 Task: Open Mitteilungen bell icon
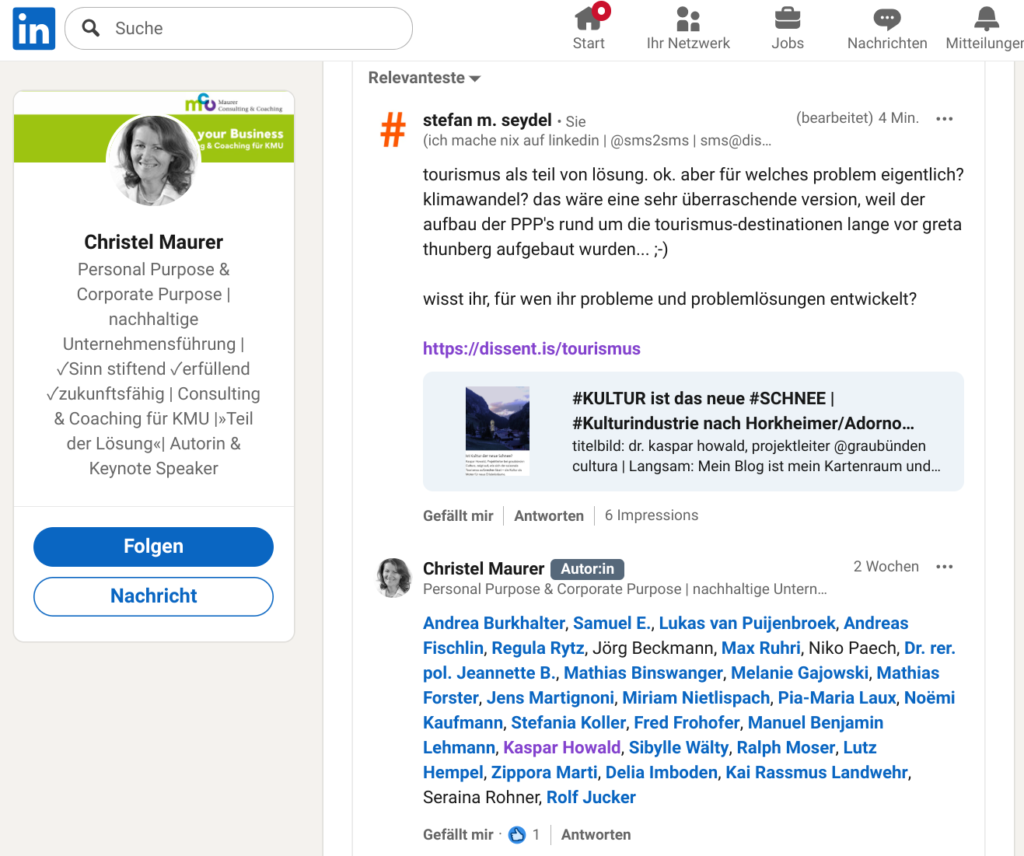click(986, 19)
